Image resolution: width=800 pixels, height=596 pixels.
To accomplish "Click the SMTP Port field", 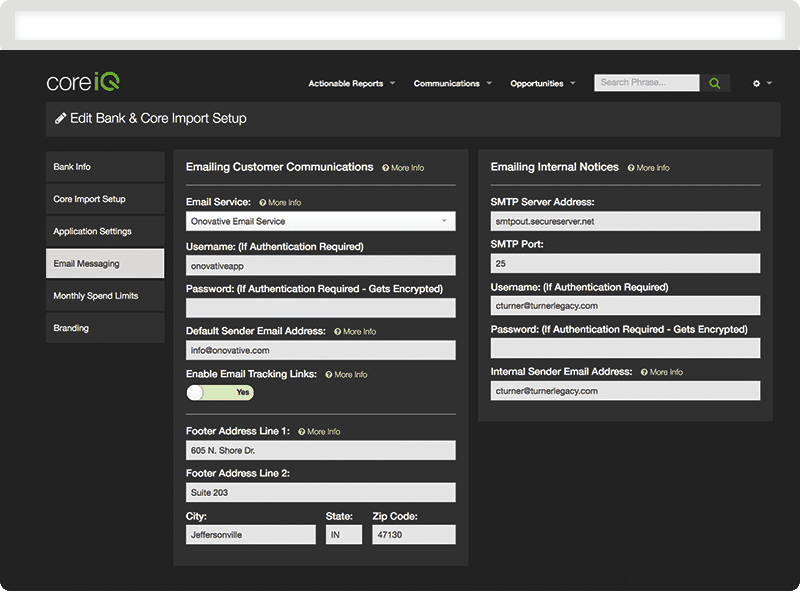I will point(625,264).
